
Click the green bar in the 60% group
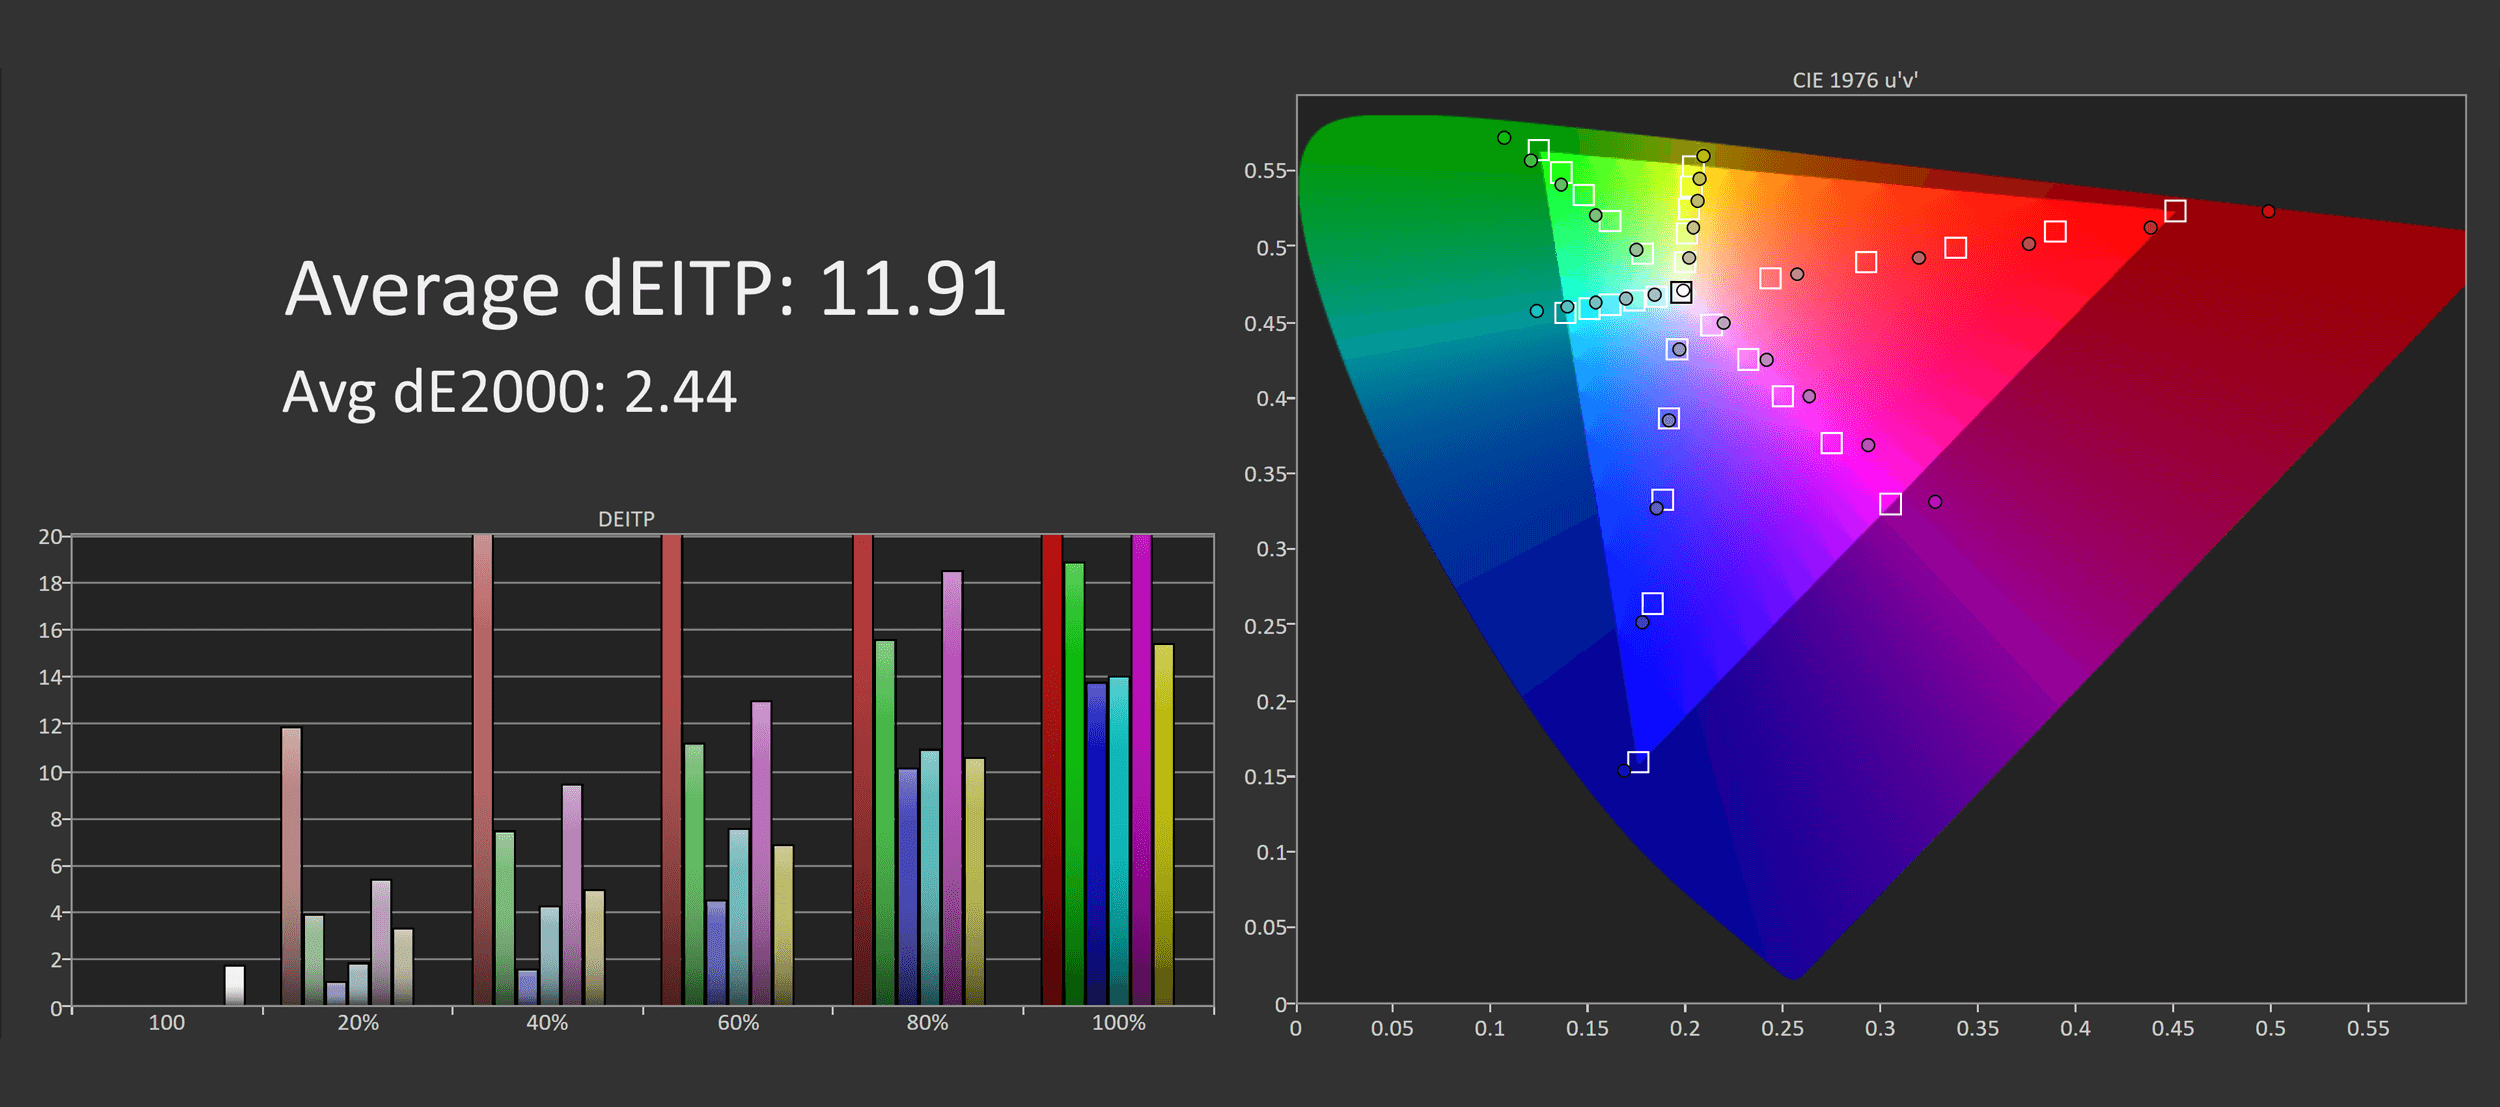pos(694,875)
